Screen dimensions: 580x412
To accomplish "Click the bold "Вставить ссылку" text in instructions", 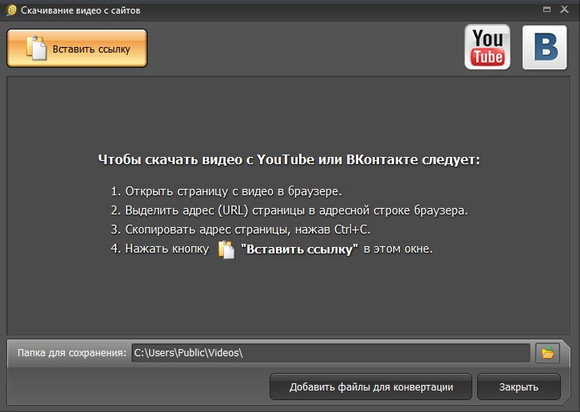I will pyautogui.click(x=299, y=249).
